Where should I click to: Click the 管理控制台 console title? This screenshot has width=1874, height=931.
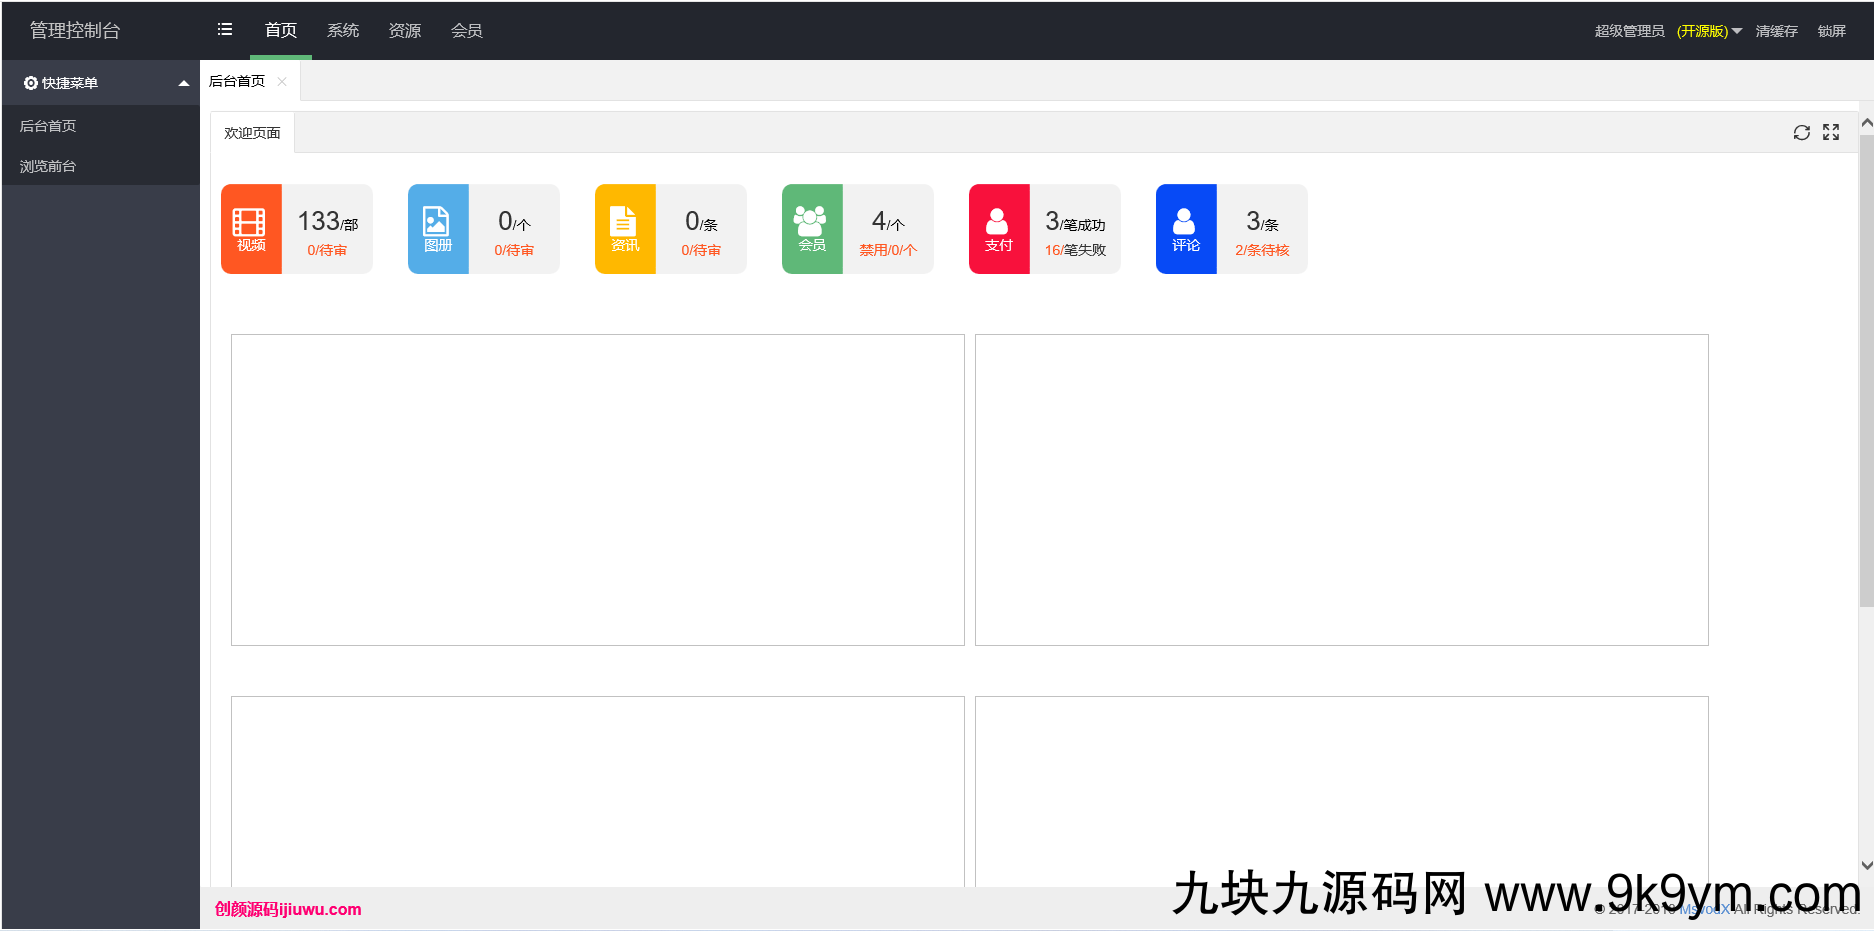click(75, 30)
